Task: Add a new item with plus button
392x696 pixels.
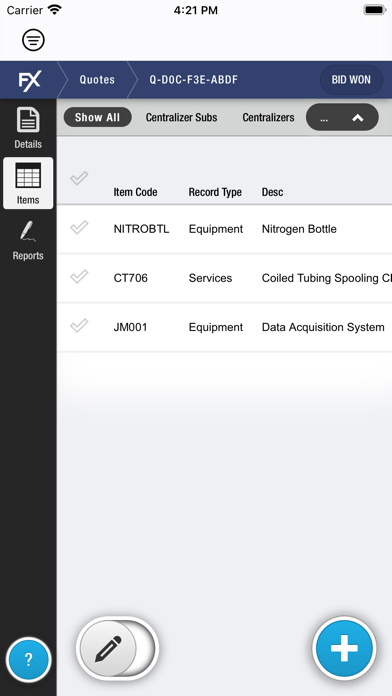Action: (344, 648)
